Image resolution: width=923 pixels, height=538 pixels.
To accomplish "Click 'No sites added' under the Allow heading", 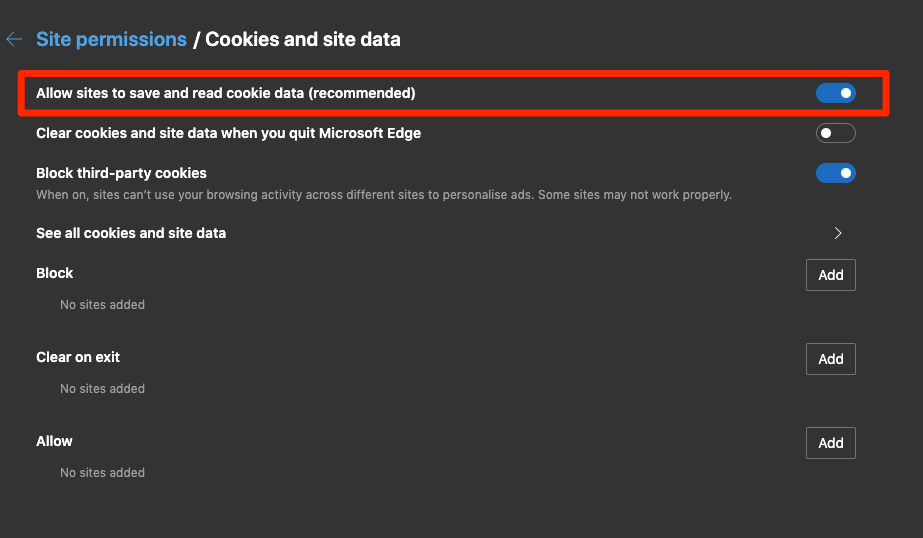I will (x=102, y=473).
